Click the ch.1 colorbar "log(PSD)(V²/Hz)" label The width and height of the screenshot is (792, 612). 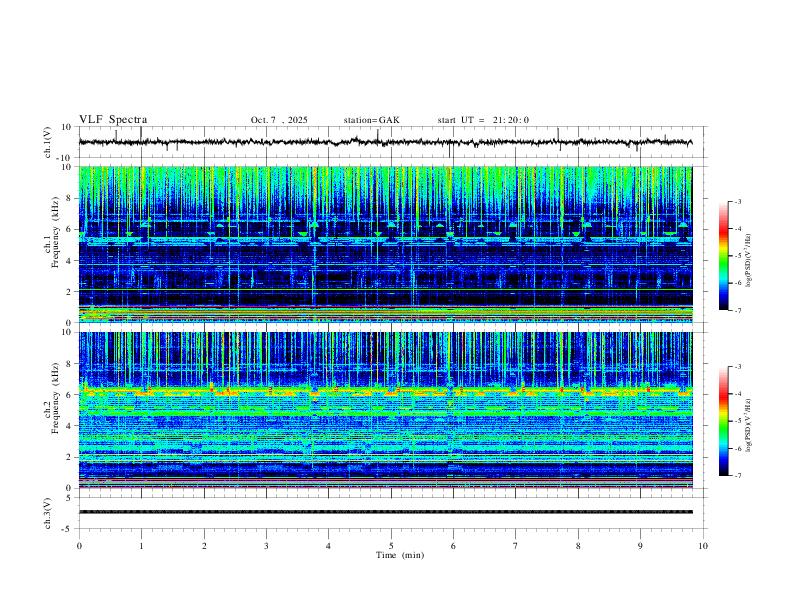point(748,261)
